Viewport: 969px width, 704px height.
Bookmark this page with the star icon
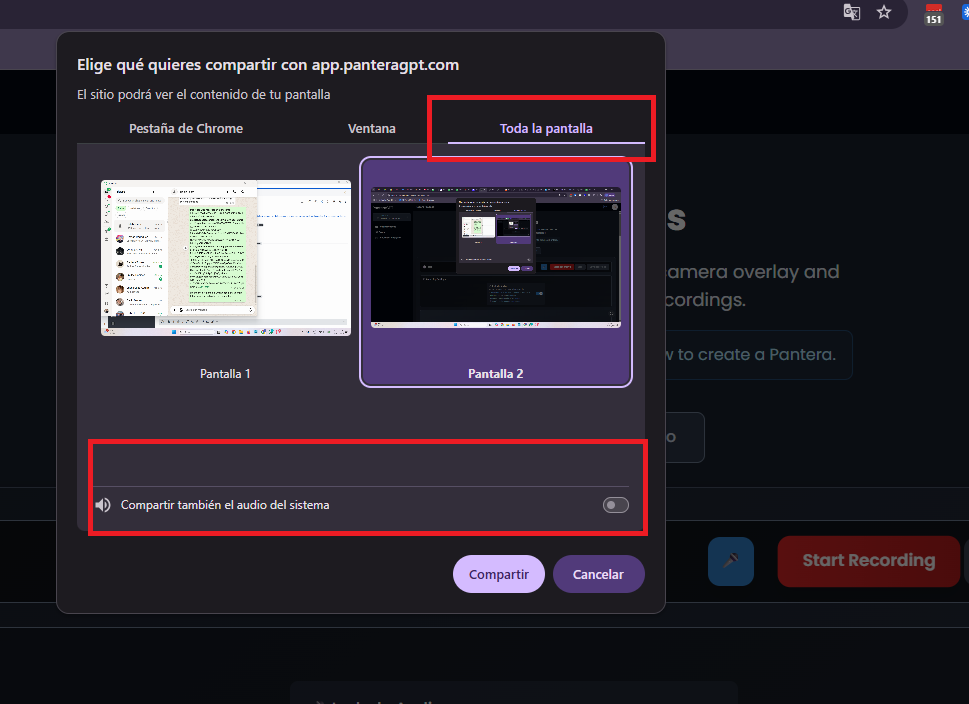point(884,12)
